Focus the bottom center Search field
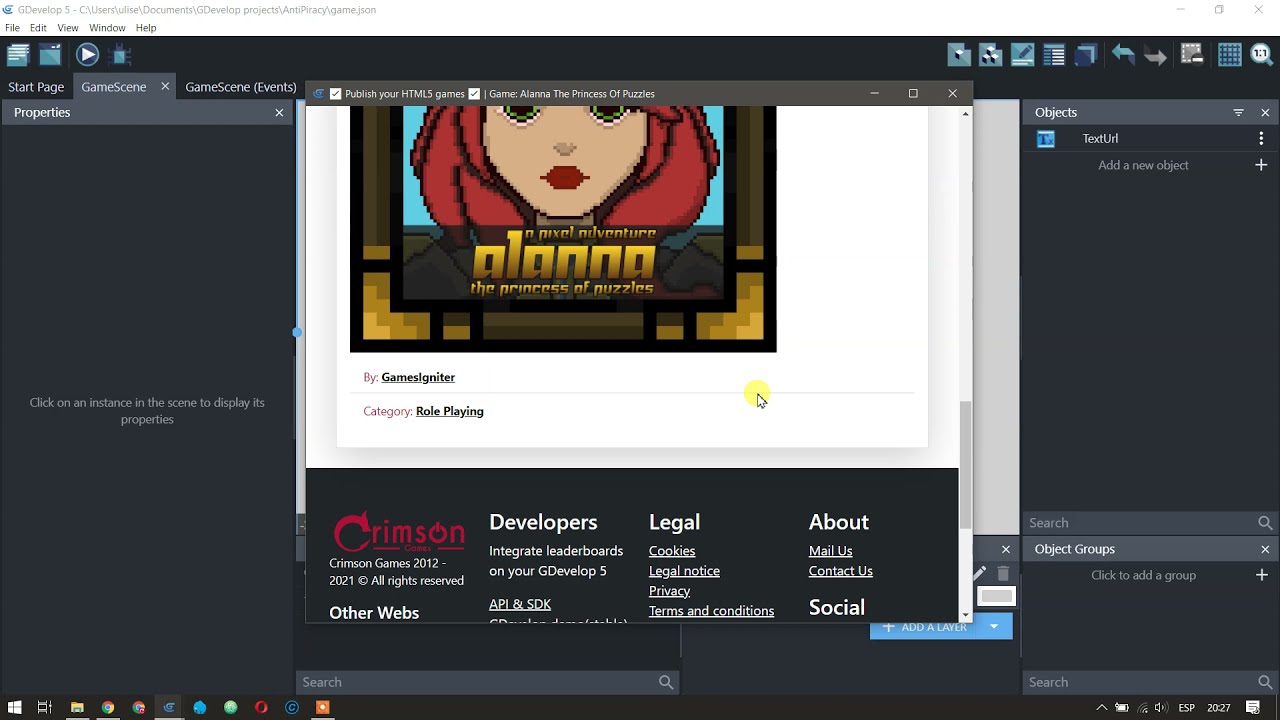The image size is (1280, 720). point(476,682)
